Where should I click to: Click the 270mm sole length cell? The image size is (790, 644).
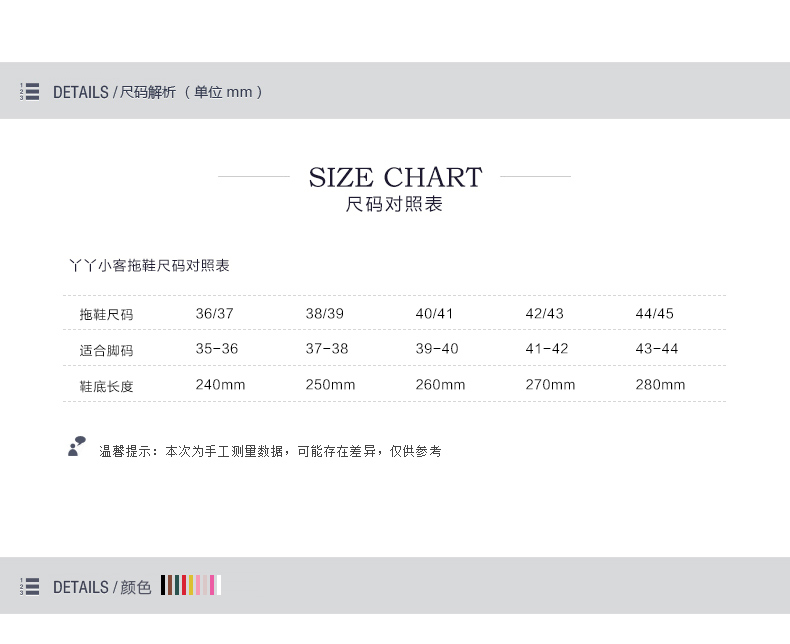click(550, 385)
